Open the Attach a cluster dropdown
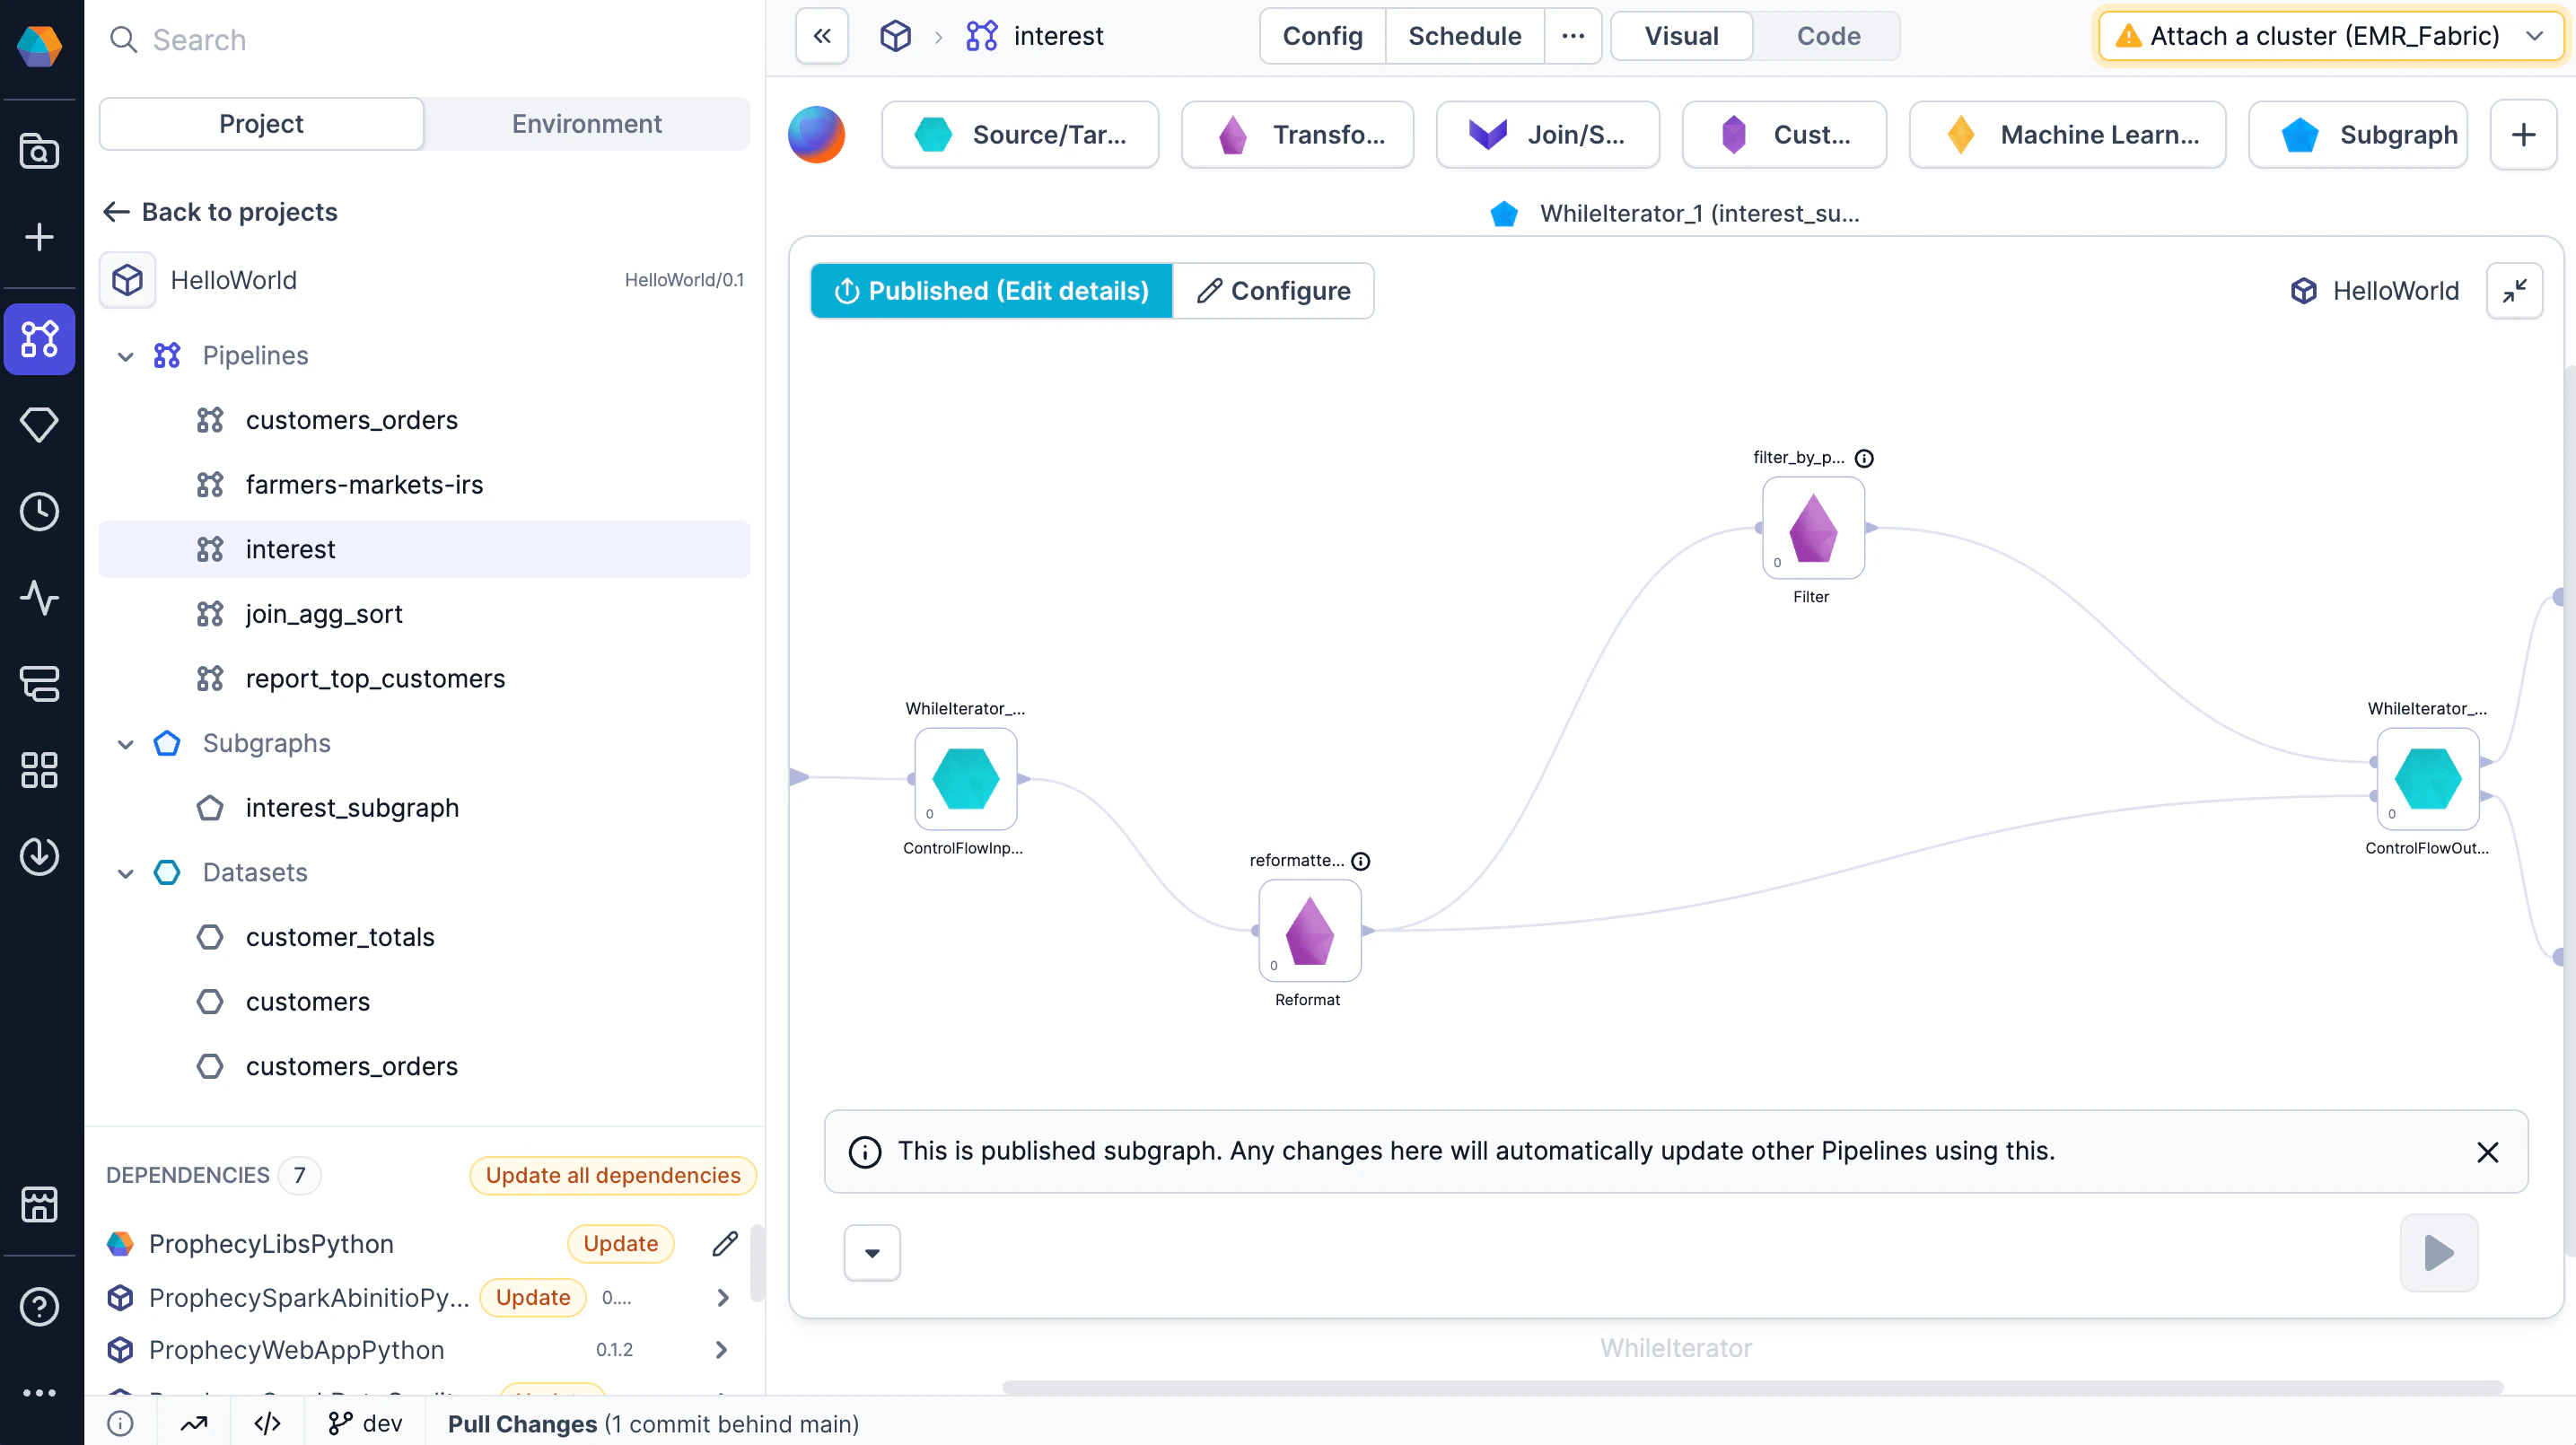Screen dimensions: 2576x1445 tap(2330, 36)
